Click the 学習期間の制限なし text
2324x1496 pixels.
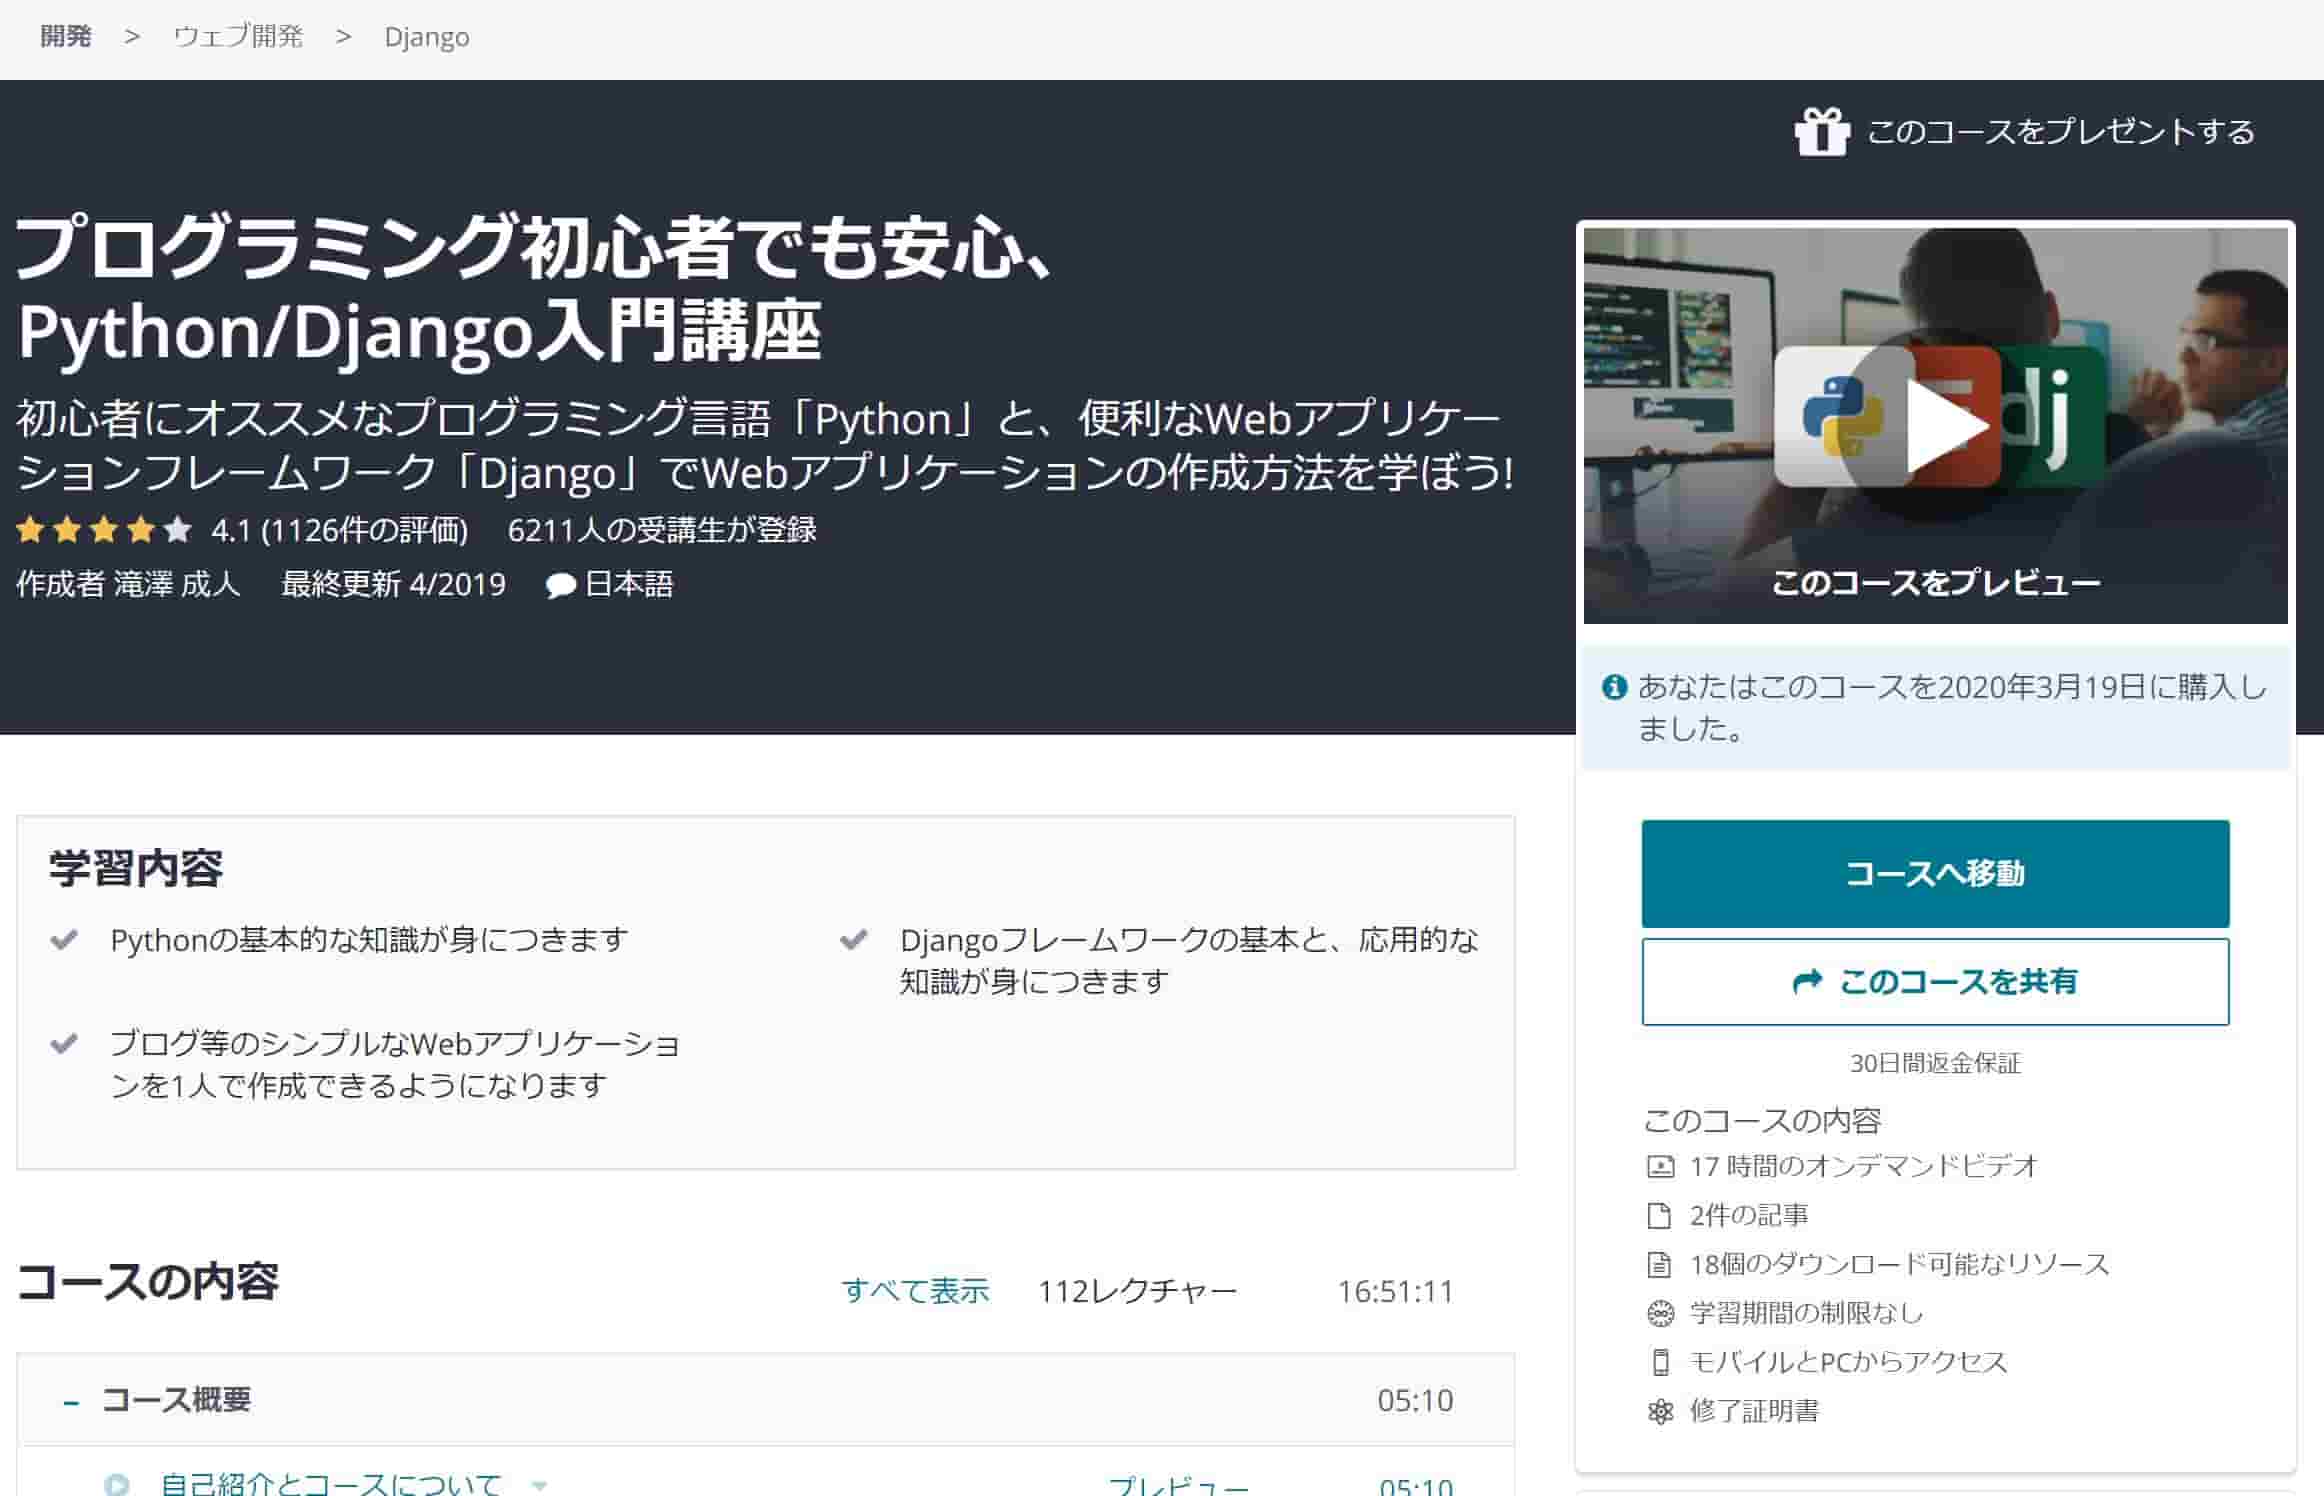[x=1806, y=1313]
